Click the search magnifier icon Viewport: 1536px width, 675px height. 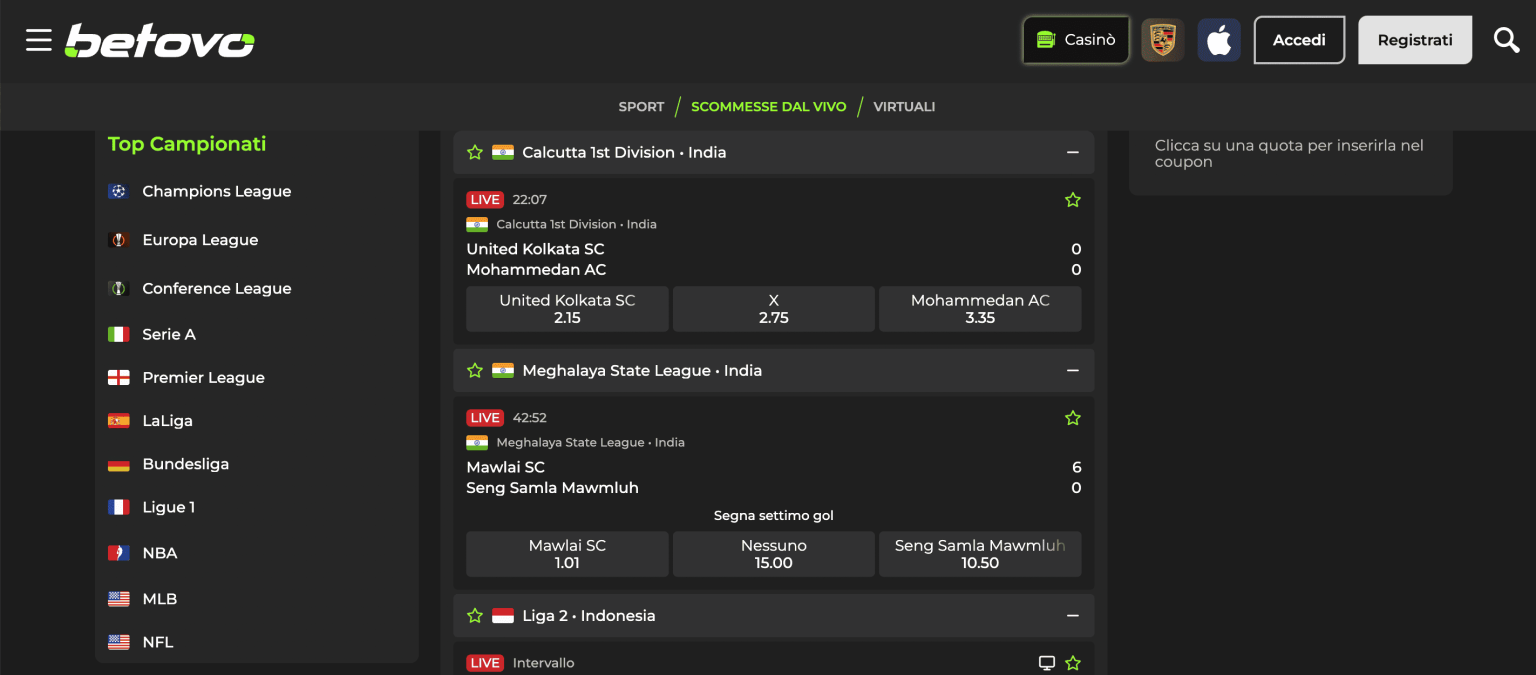pyautogui.click(x=1506, y=40)
